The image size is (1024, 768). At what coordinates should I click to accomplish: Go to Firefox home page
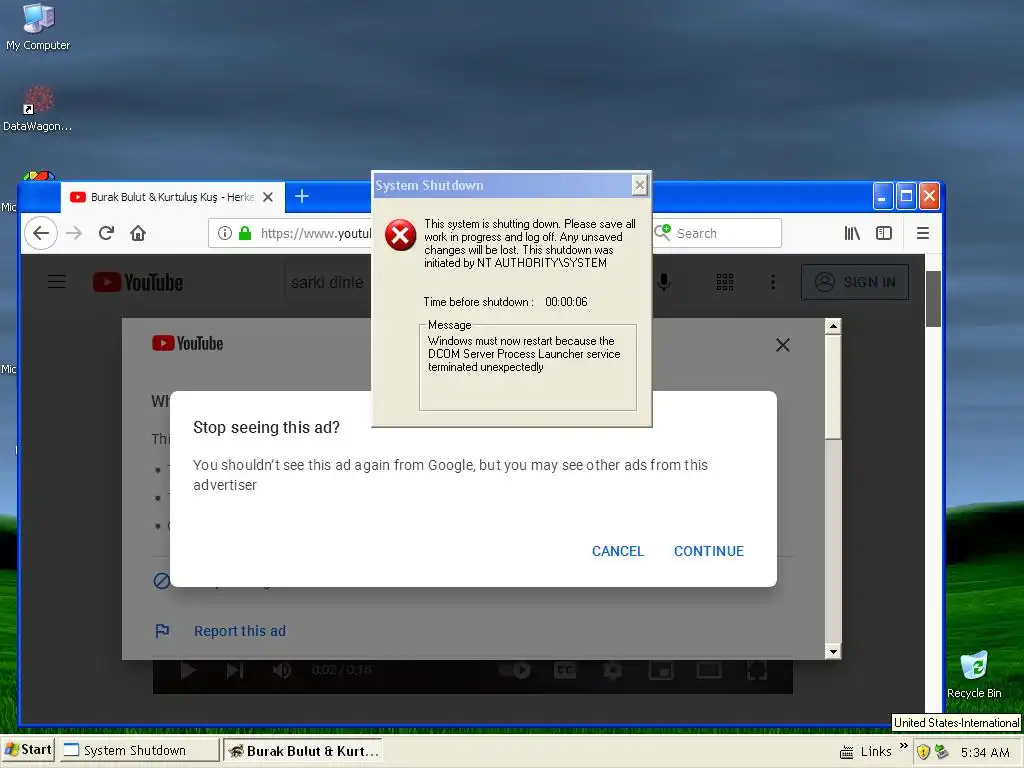[138, 233]
